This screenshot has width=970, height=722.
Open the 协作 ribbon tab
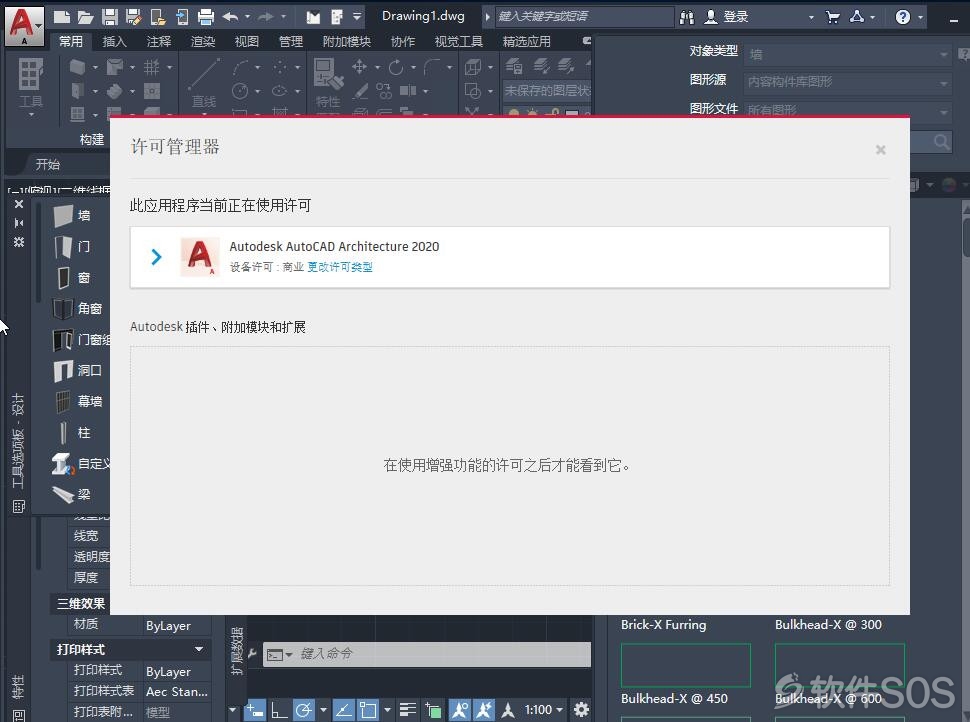pyautogui.click(x=403, y=41)
